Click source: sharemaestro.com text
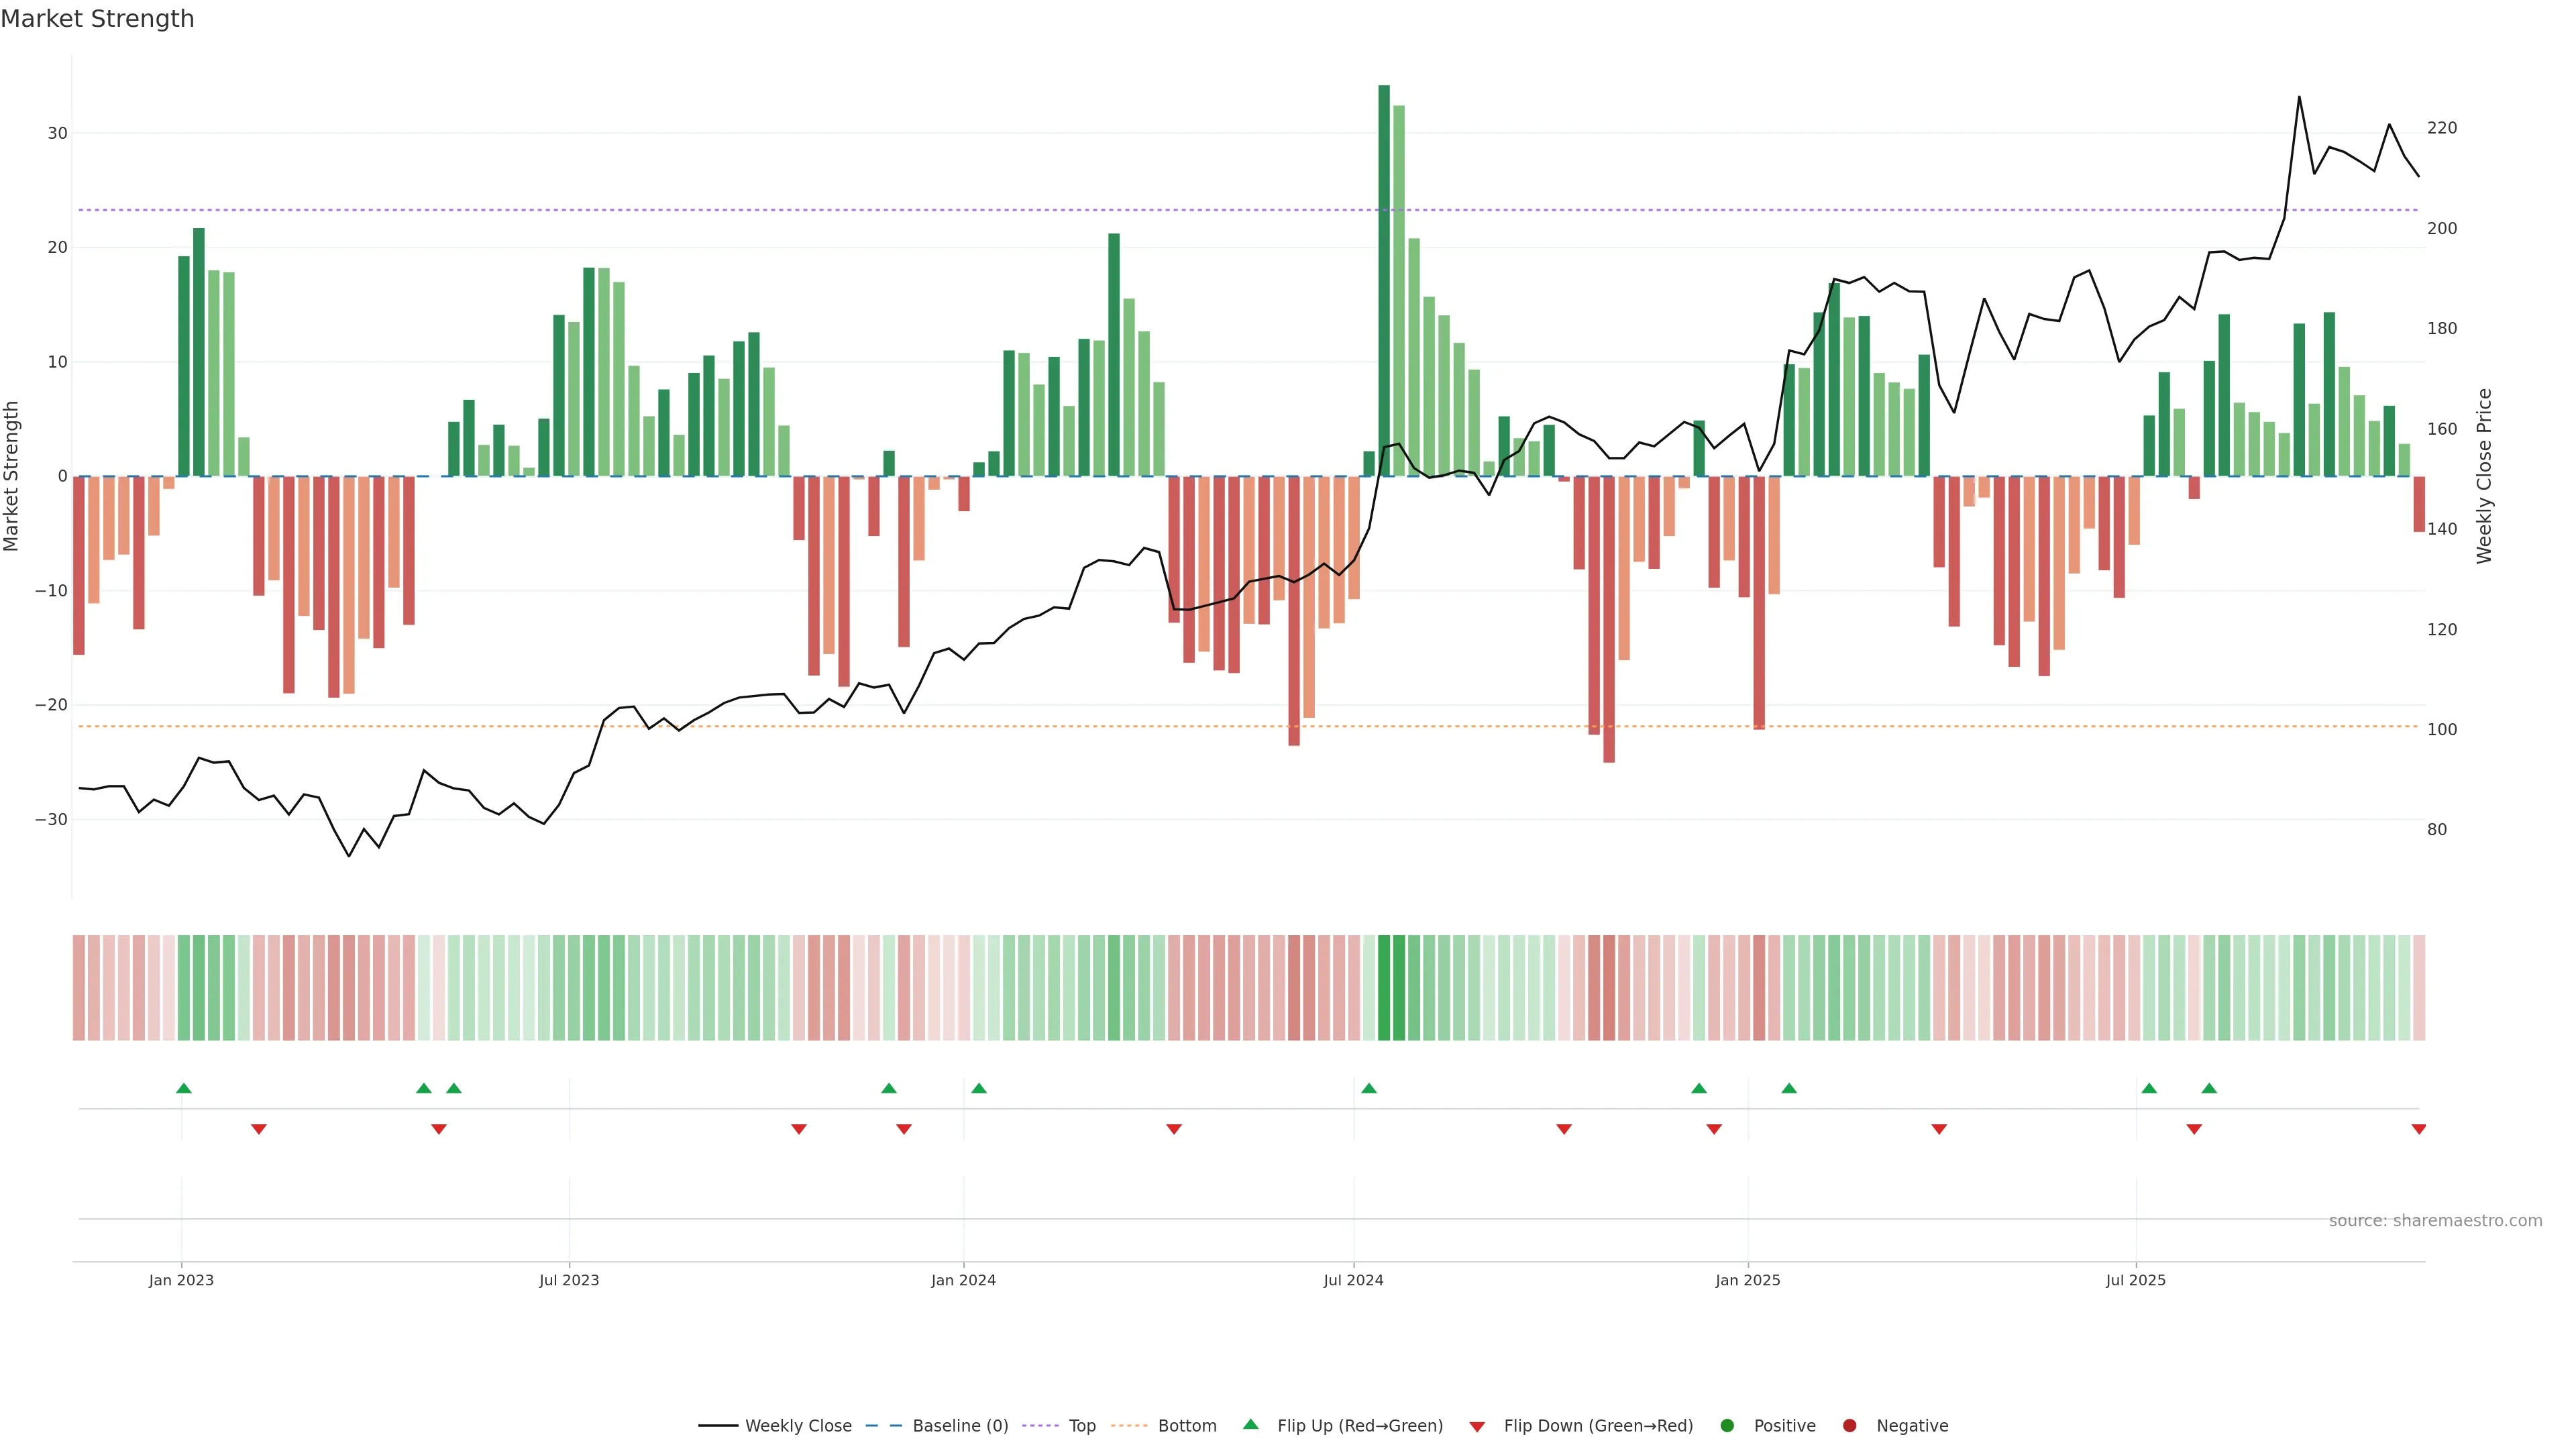This screenshot has width=2576, height=1449. [x=2435, y=1220]
